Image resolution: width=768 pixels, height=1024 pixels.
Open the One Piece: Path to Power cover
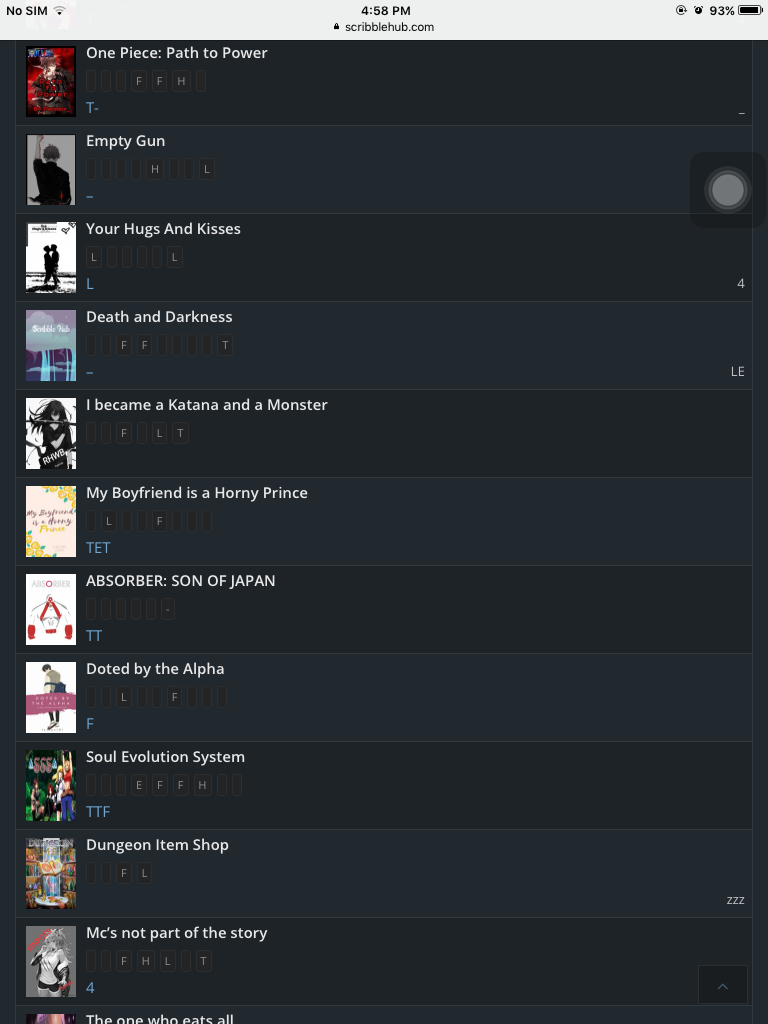[x=51, y=82]
